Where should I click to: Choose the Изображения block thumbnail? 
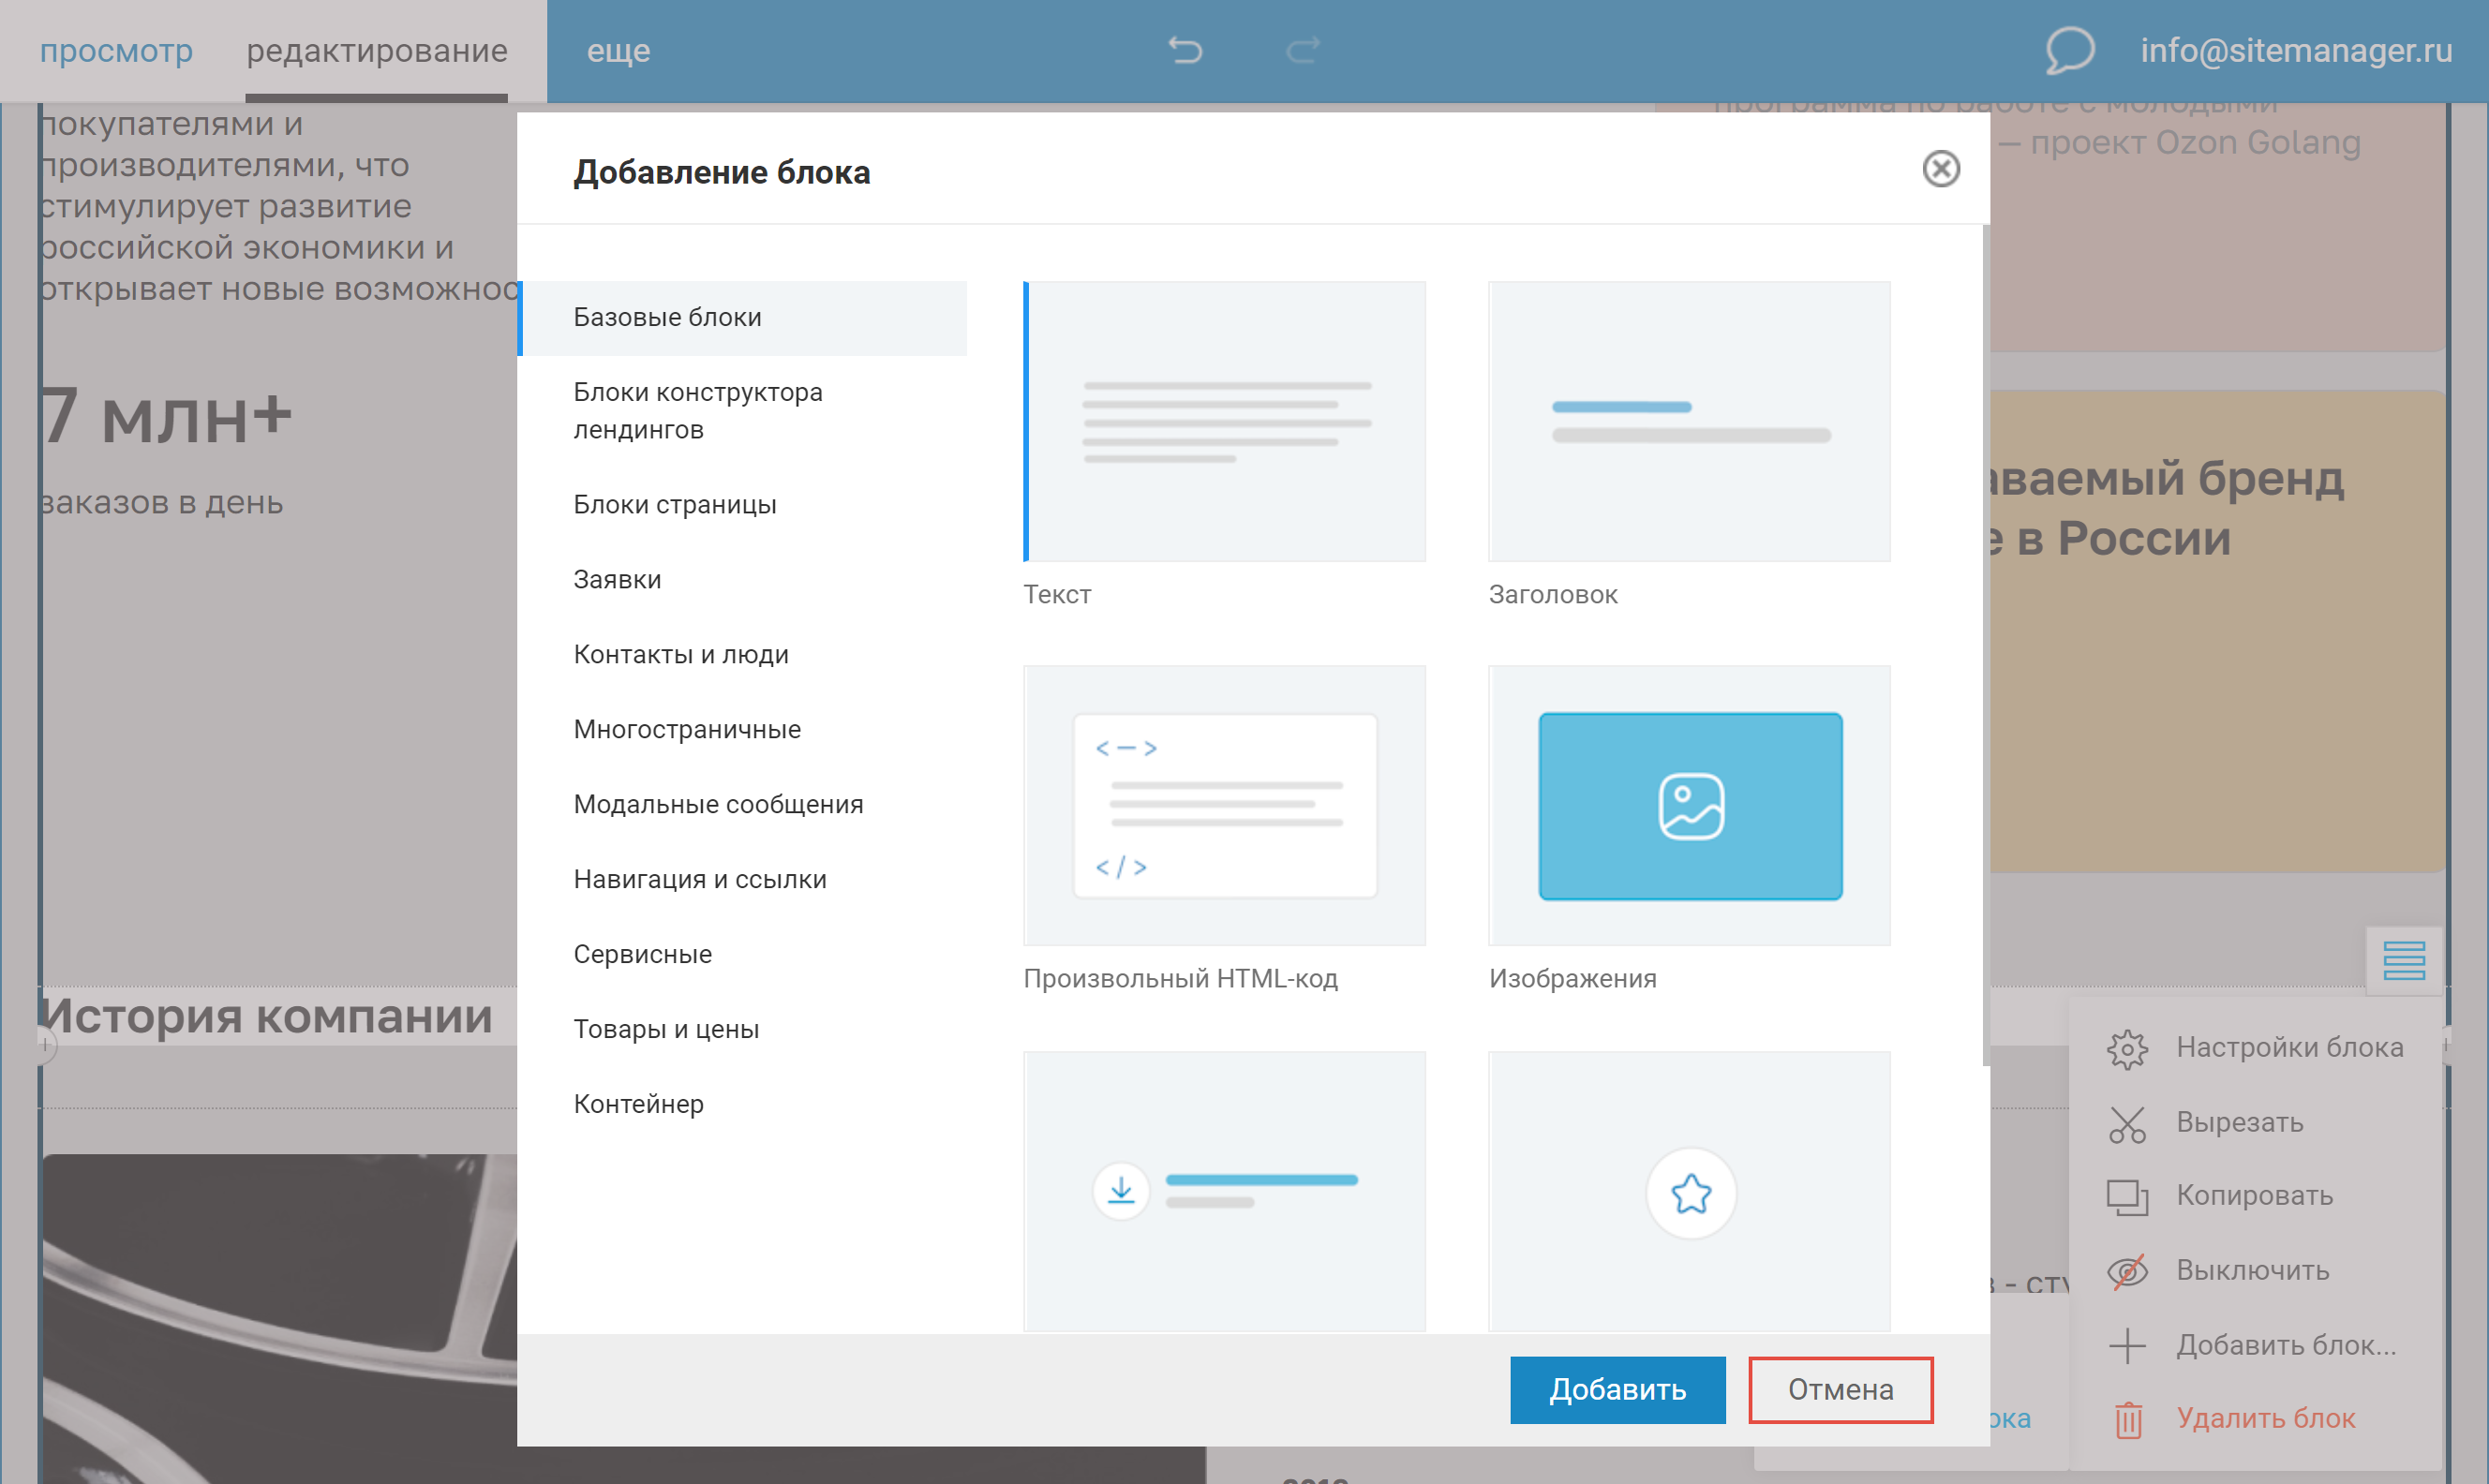(1688, 806)
